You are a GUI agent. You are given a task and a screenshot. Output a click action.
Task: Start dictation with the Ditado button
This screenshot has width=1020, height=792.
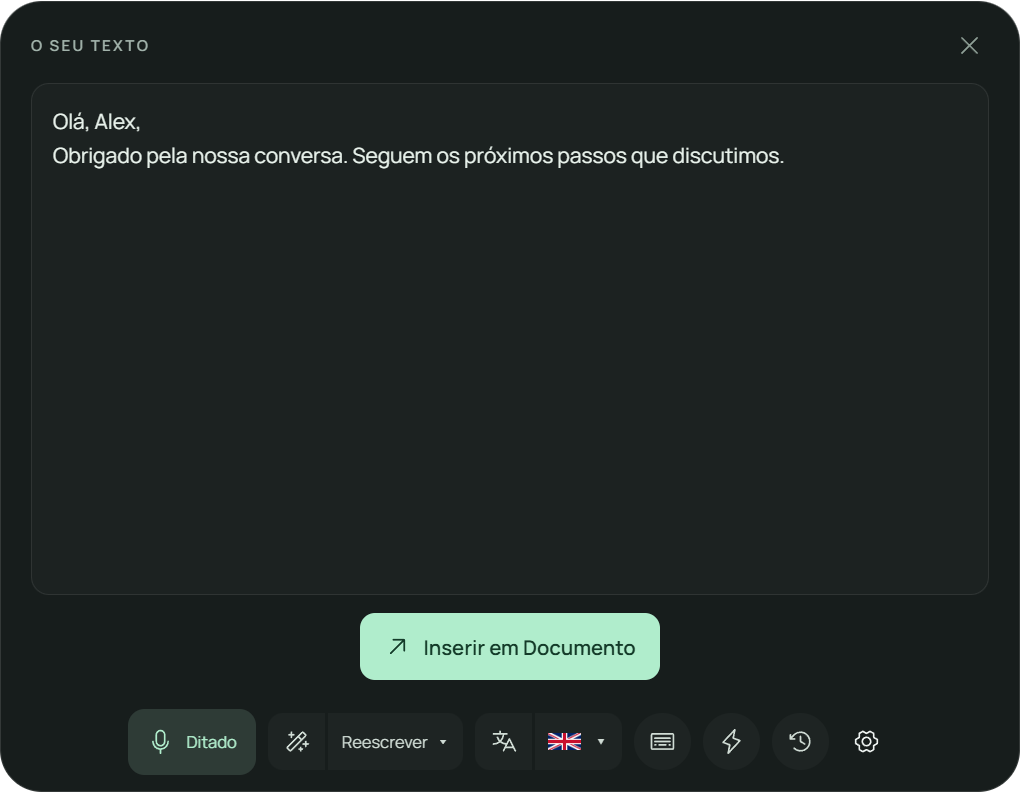click(192, 741)
